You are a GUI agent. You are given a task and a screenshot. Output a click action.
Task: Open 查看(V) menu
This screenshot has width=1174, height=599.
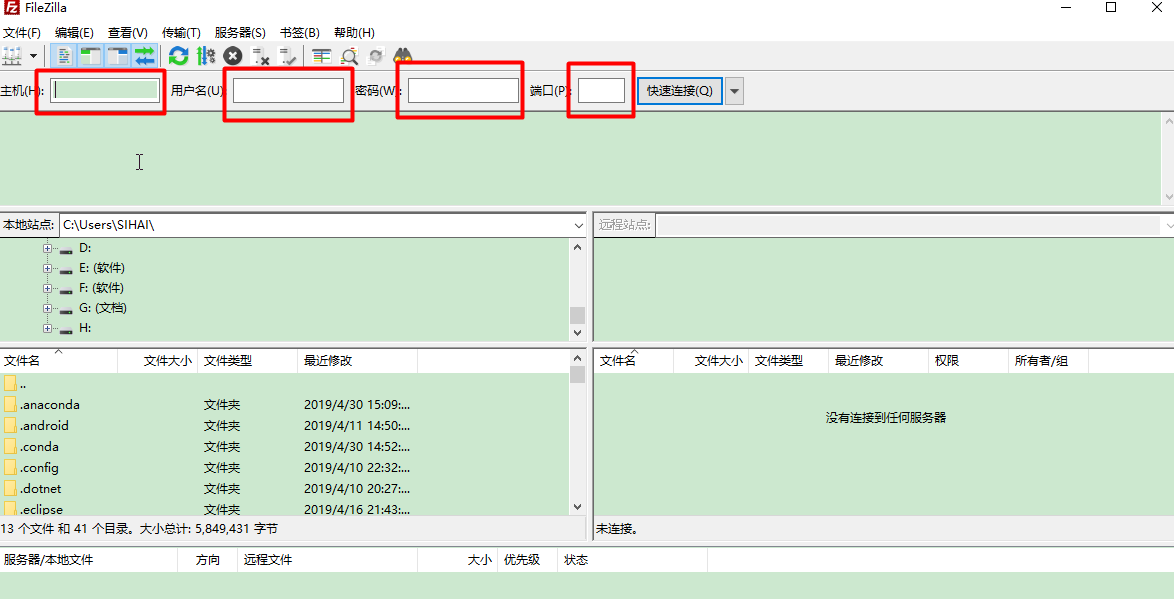[x=127, y=33]
